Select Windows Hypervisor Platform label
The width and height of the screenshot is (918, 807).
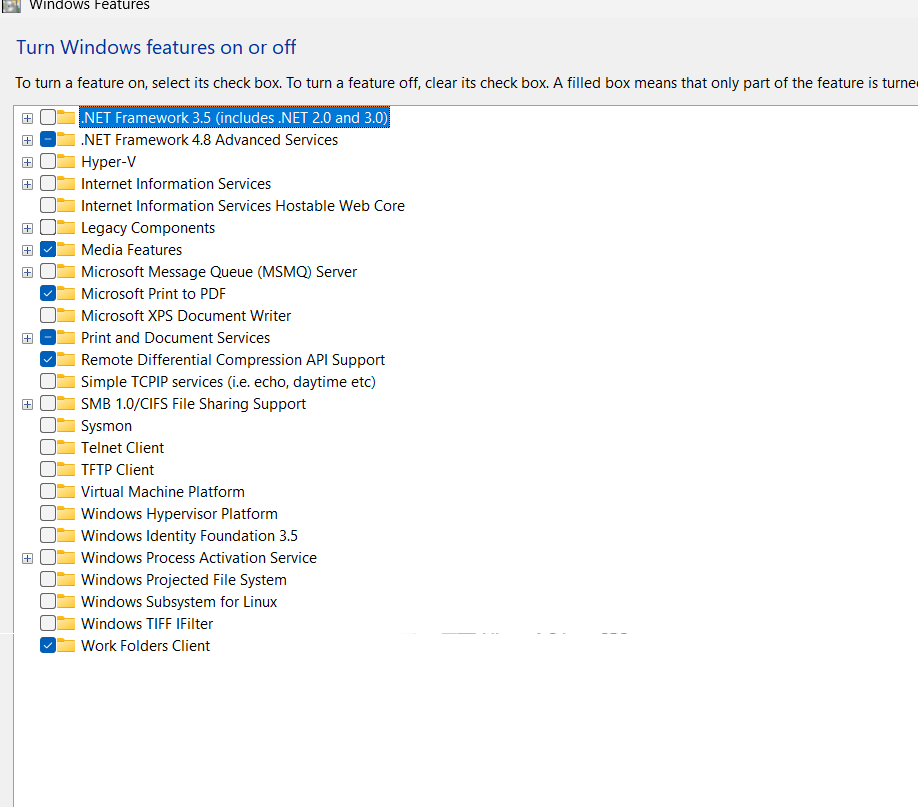tap(179, 514)
